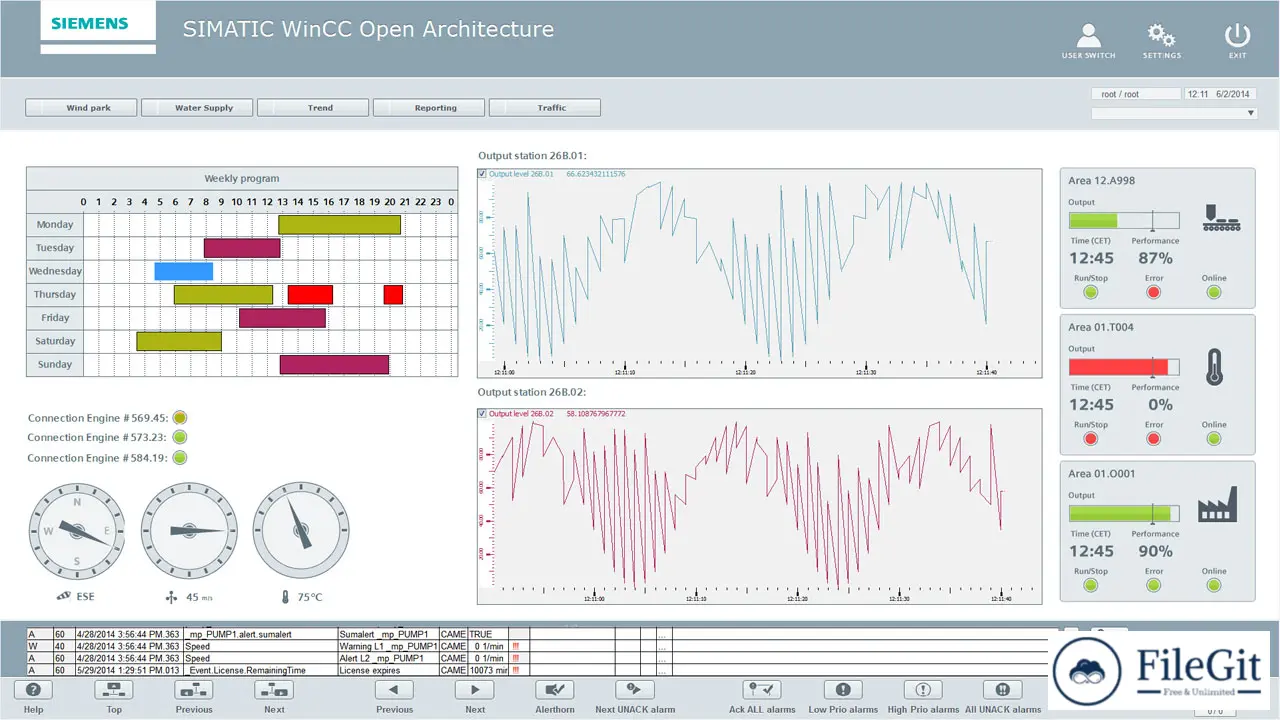
Task: Click Sunday magenta schedule block
Action: pyautogui.click(x=334, y=365)
